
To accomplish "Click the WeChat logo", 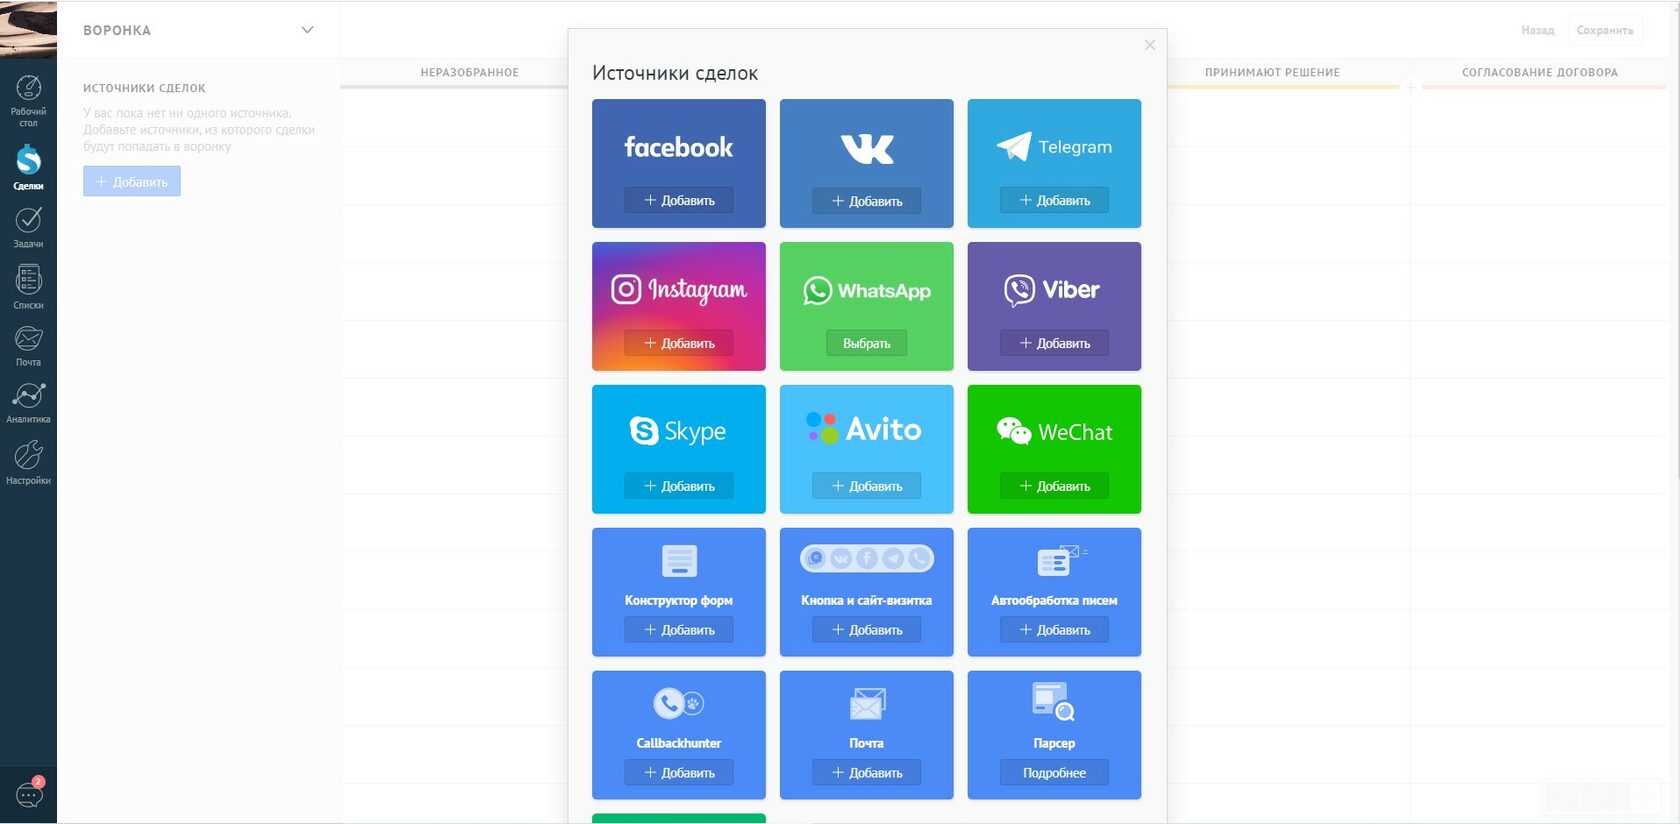I will (1055, 431).
